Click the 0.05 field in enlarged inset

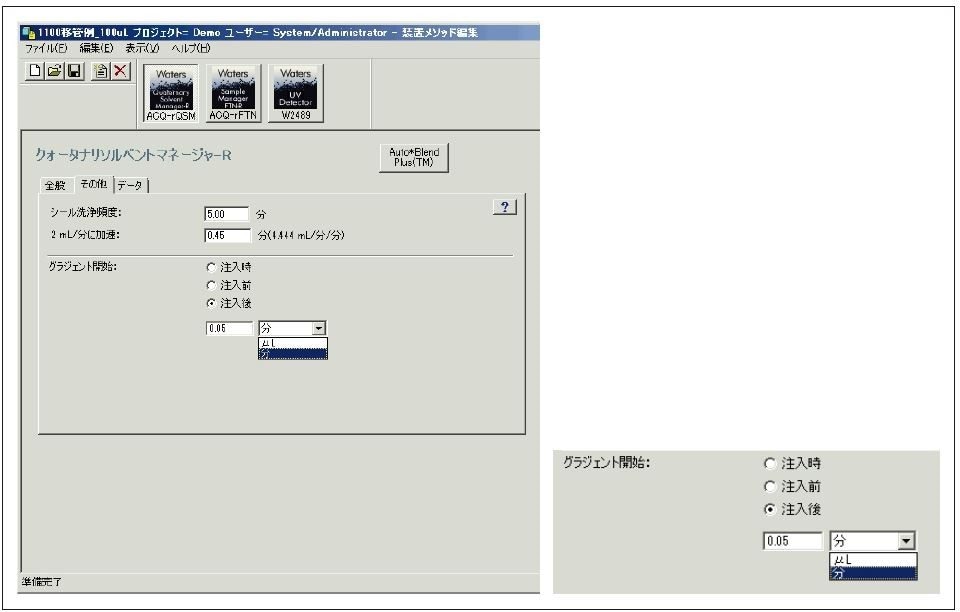click(793, 541)
